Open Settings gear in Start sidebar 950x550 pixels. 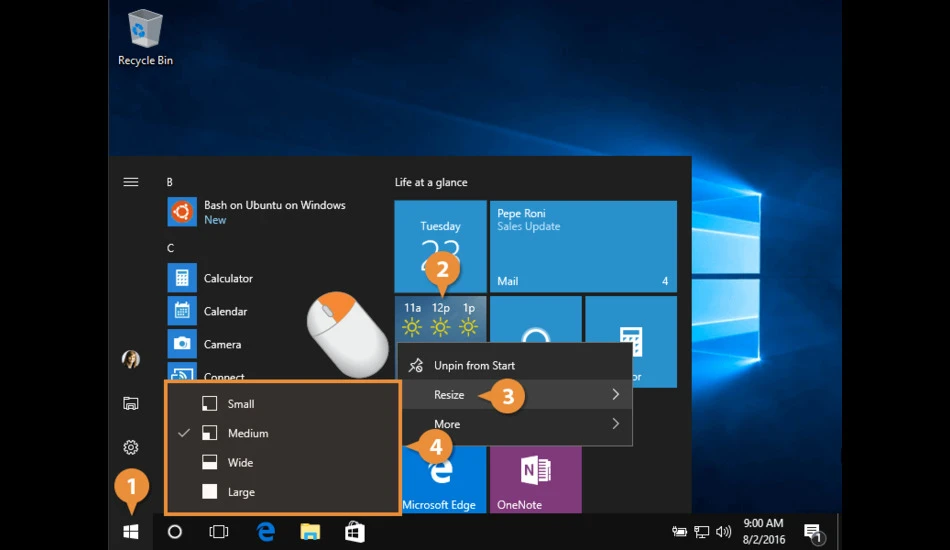(x=131, y=447)
